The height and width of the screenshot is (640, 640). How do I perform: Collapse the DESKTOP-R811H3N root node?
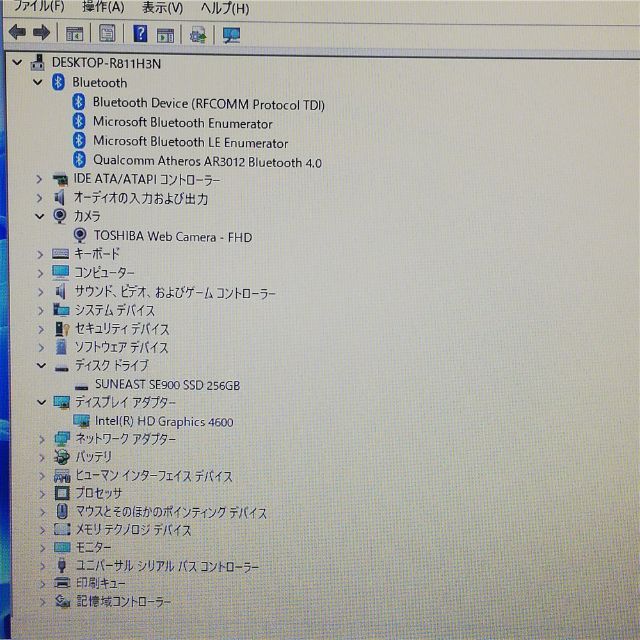[x=17, y=62]
